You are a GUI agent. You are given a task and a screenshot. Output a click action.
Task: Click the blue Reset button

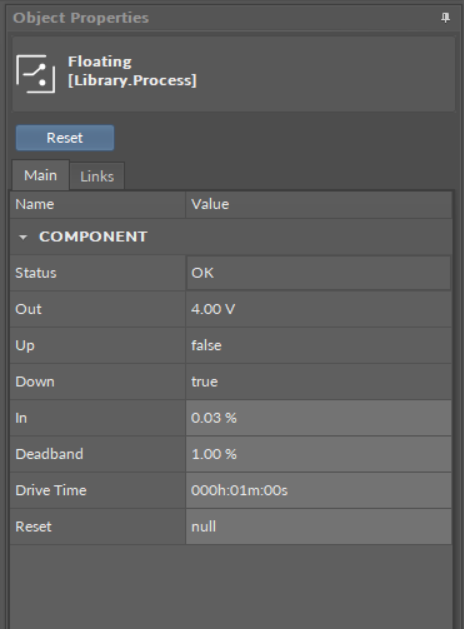[x=65, y=138]
